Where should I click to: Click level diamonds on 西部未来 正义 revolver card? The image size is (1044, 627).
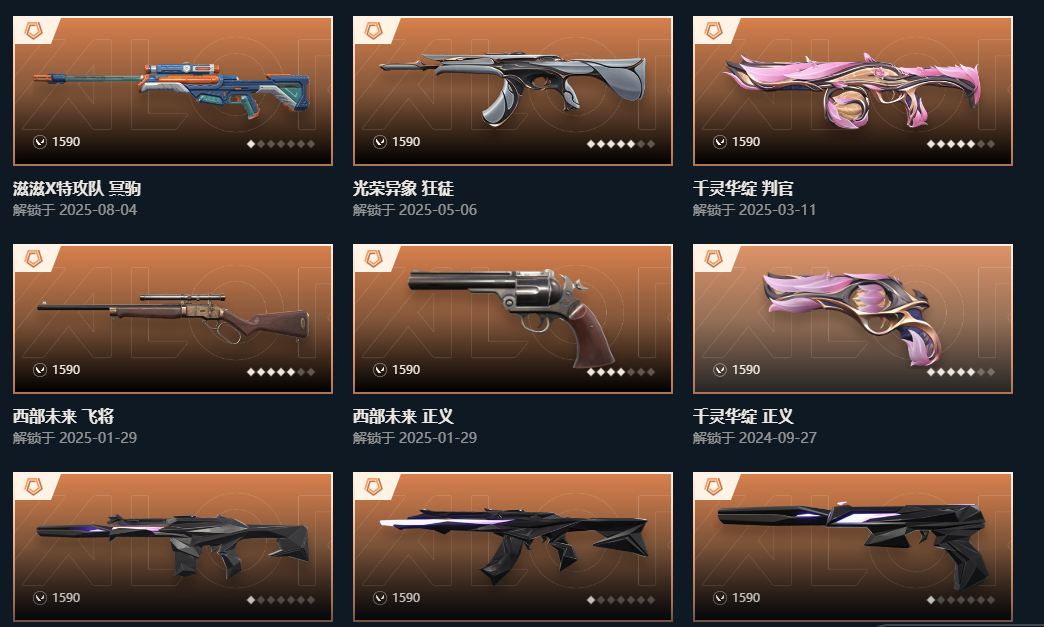tap(621, 372)
